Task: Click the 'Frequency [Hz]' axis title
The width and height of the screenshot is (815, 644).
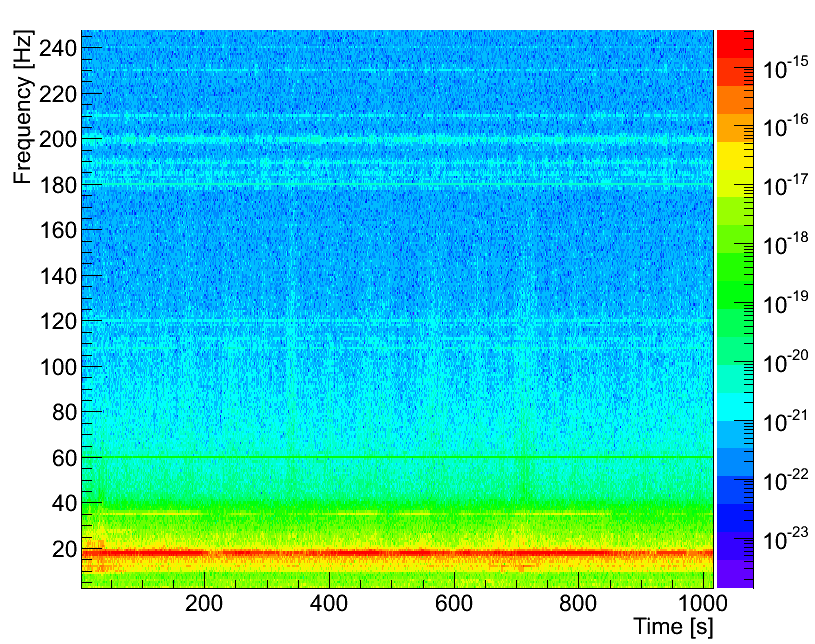Action: (x=23, y=107)
